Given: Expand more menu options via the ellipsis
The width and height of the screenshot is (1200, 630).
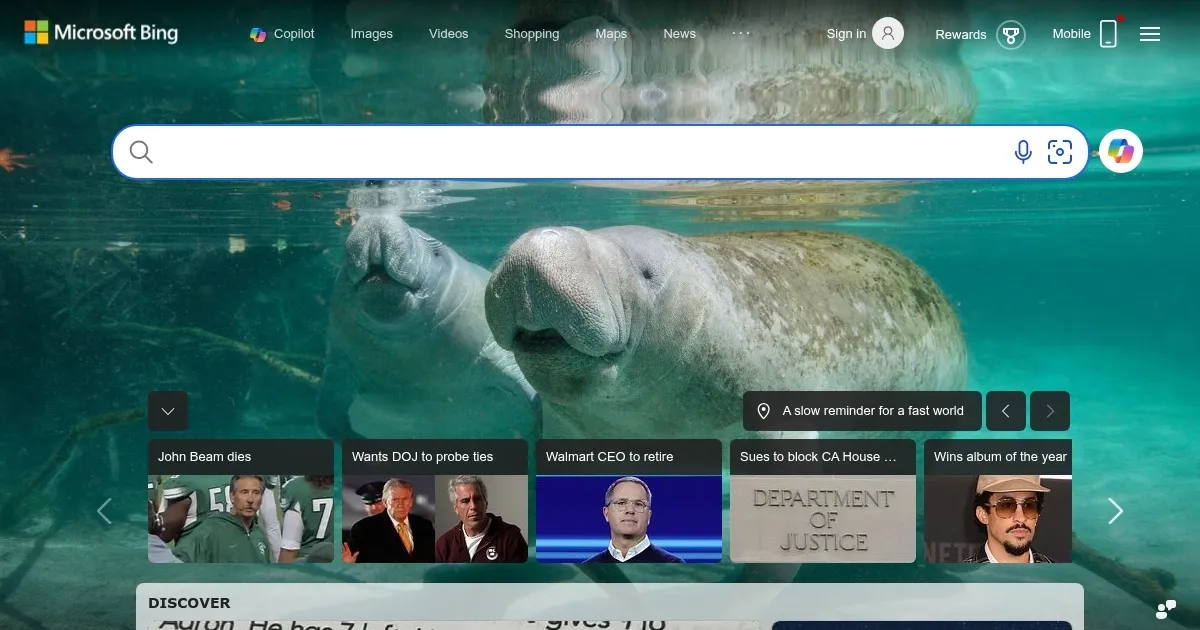Looking at the screenshot, I should [741, 33].
